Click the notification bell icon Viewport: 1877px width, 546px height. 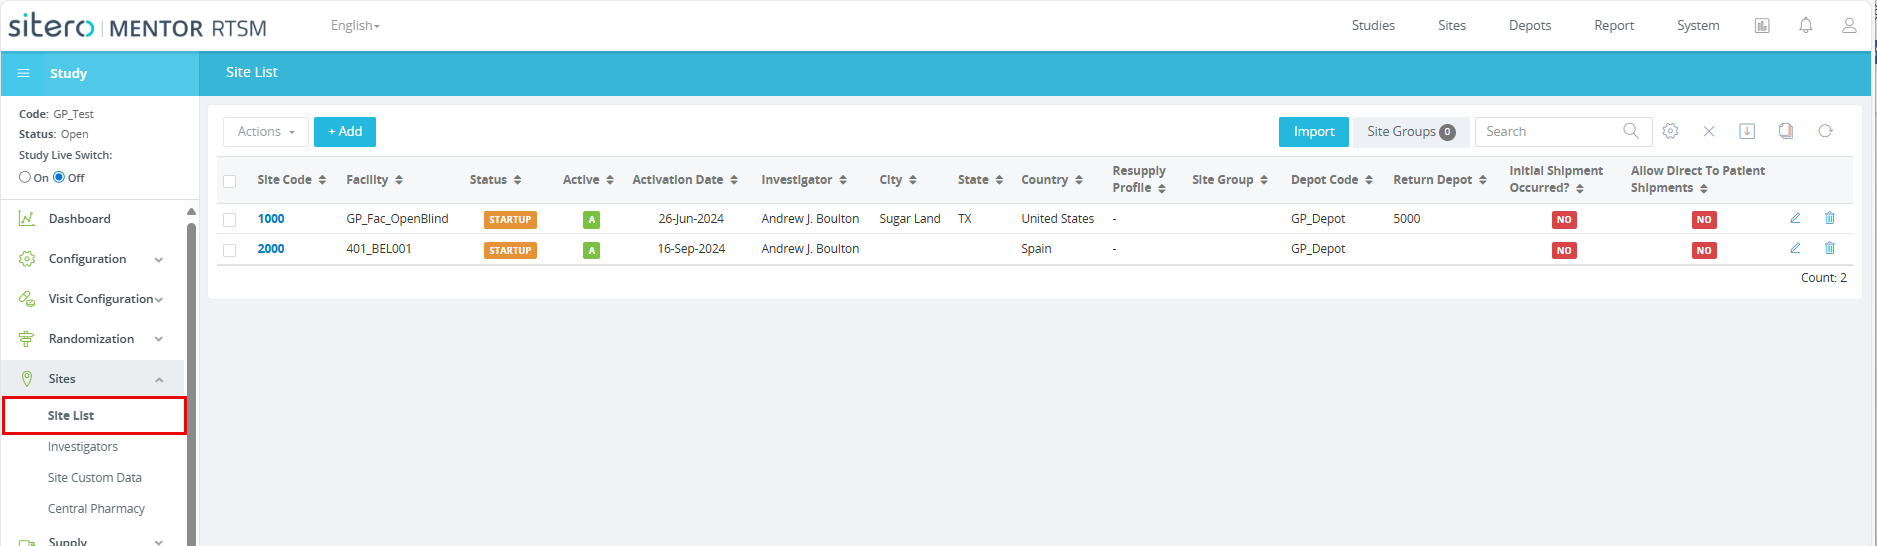[1805, 25]
